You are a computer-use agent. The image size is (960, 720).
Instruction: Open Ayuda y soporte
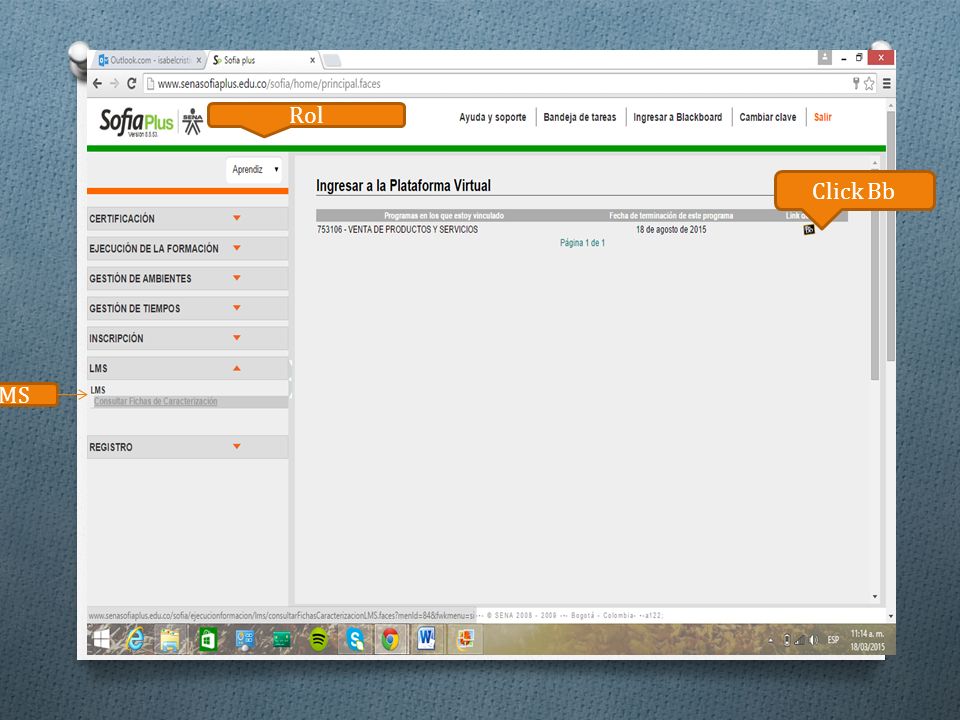pos(493,117)
